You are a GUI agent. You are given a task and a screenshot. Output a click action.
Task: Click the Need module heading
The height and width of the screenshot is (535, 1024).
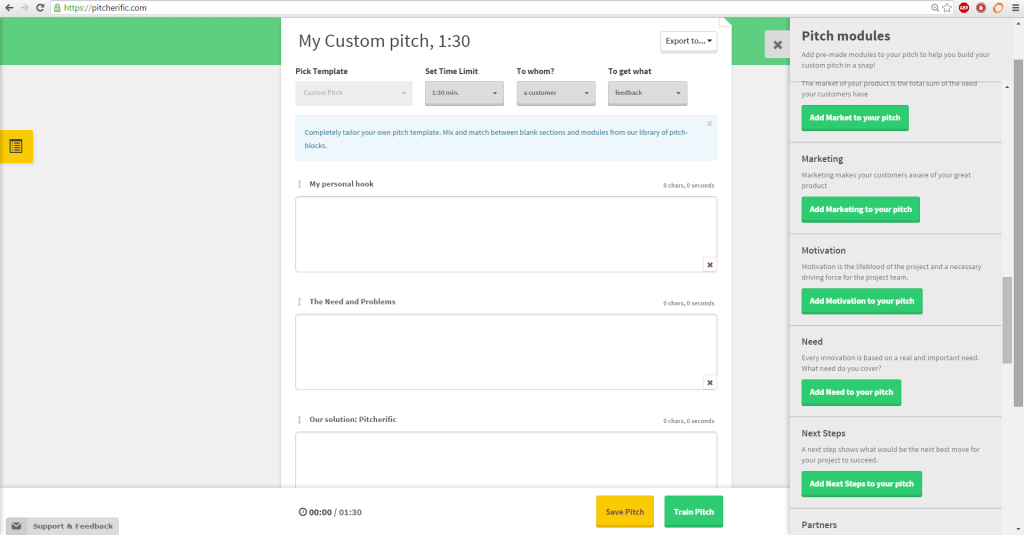812,342
